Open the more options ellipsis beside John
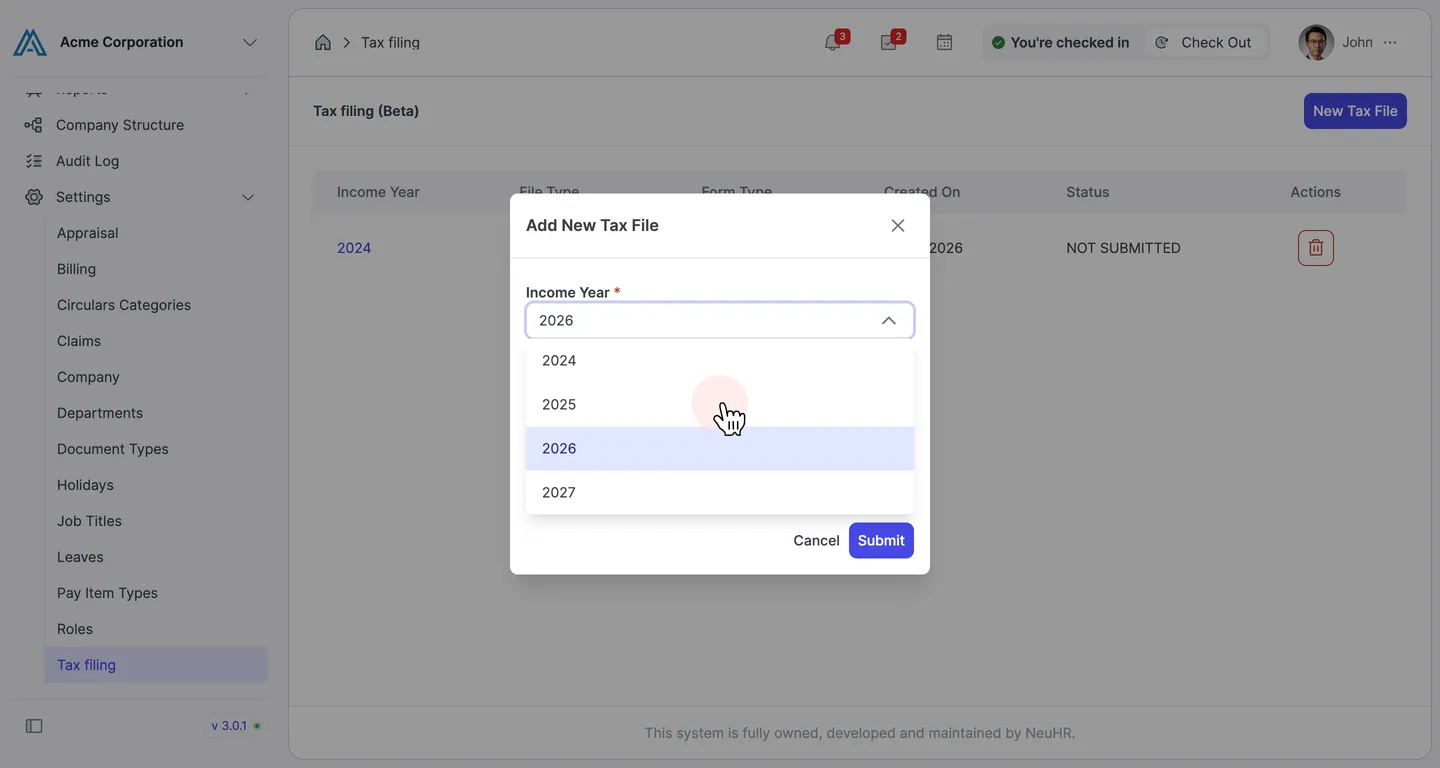This screenshot has width=1440, height=768. [x=1390, y=42]
